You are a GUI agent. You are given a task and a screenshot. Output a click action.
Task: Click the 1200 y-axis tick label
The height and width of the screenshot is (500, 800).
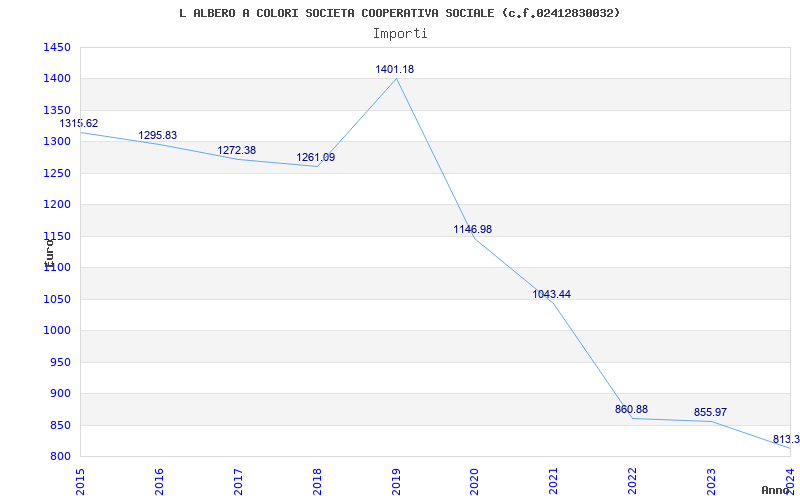57,205
